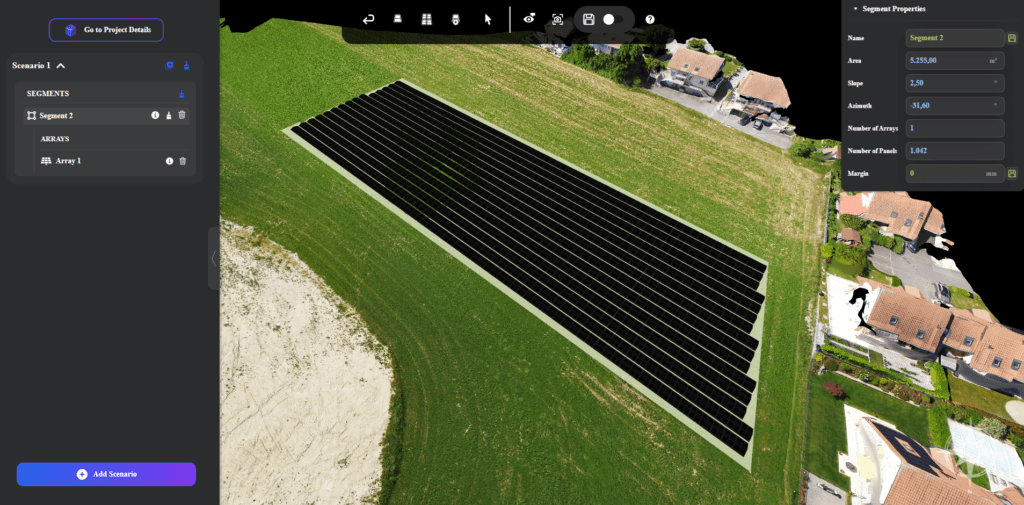Click the Add Scenario button
The image size is (1024, 505).
point(106,474)
